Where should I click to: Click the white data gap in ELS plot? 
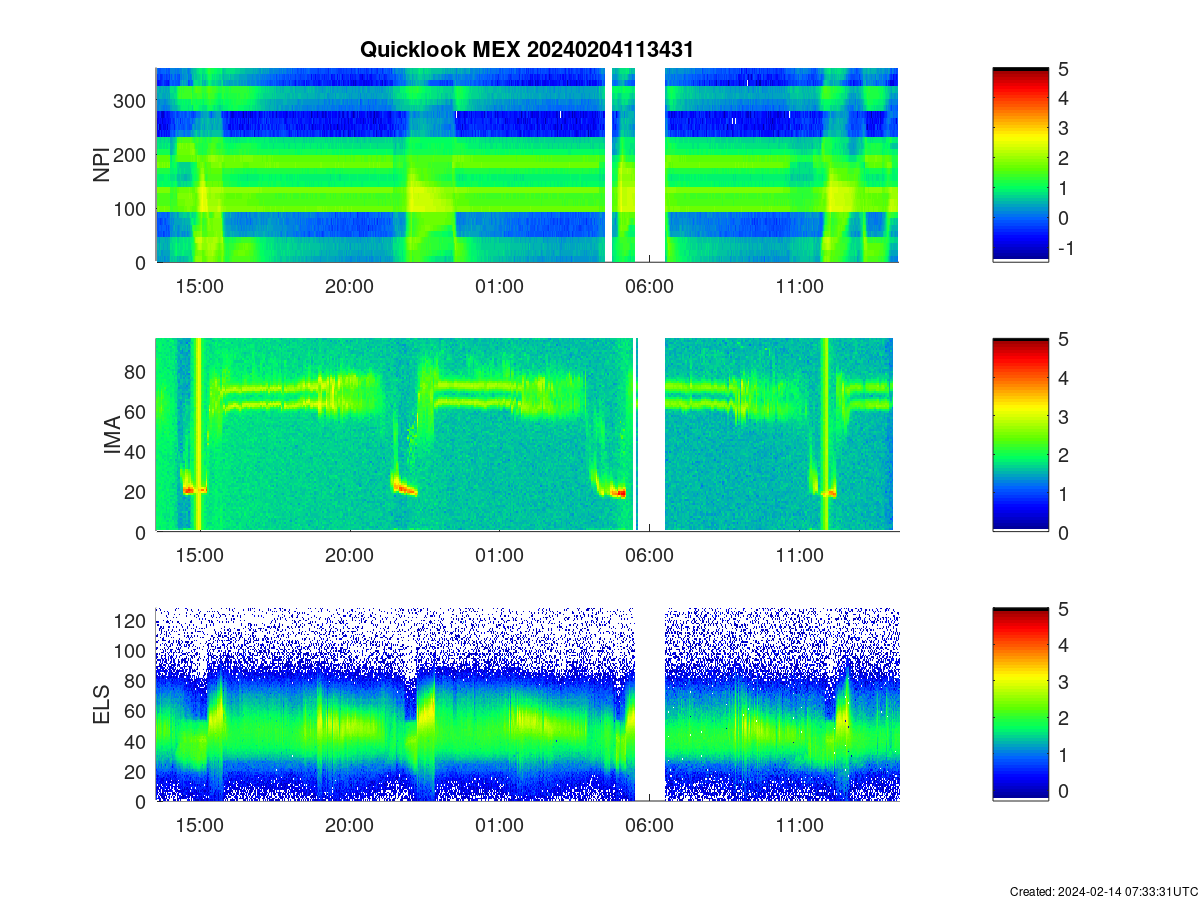651,704
